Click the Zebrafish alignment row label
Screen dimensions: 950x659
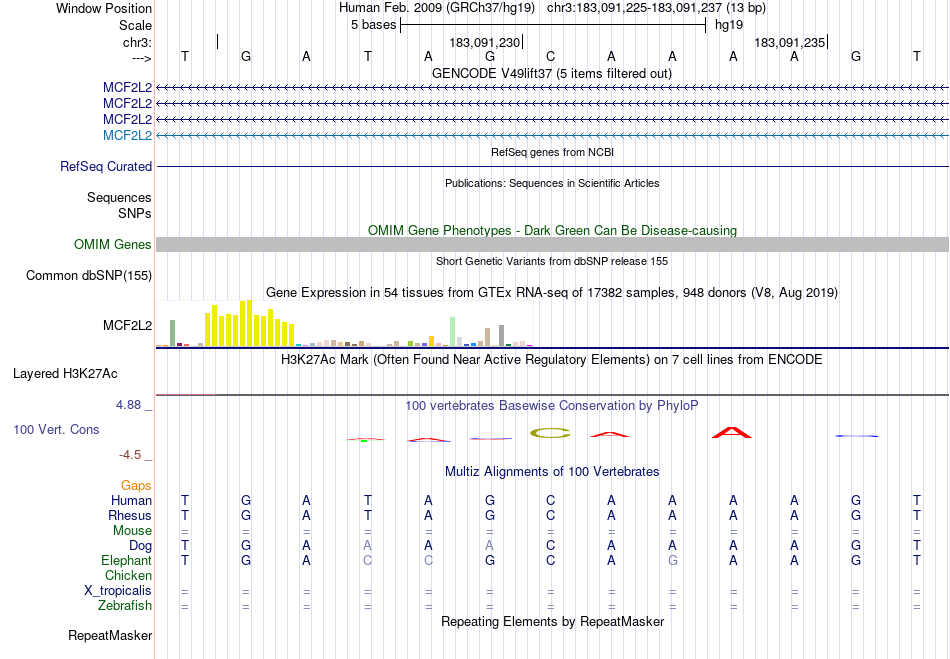(125, 605)
